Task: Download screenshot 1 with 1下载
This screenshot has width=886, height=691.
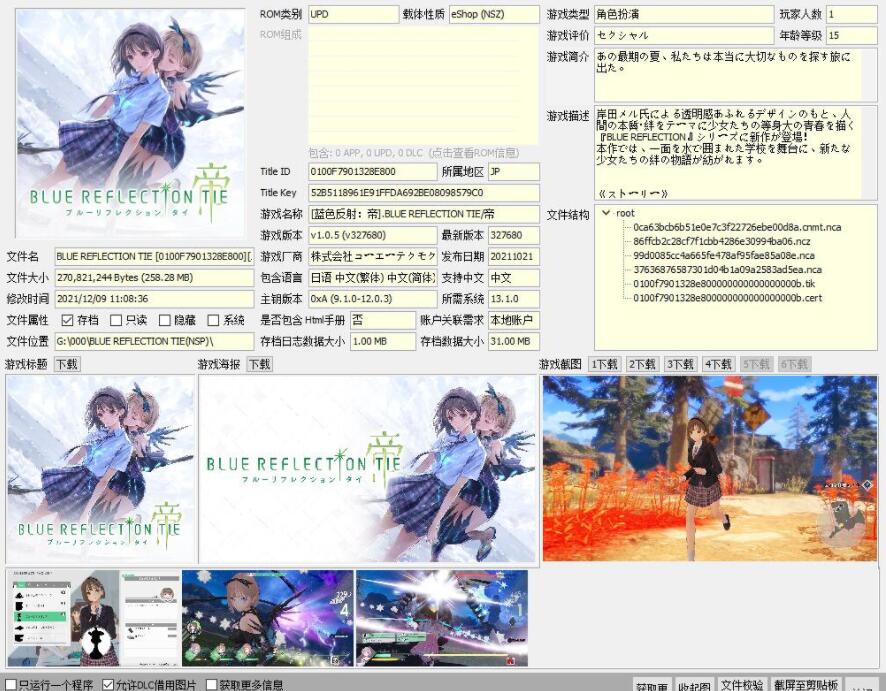Action: (x=604, y=364)
